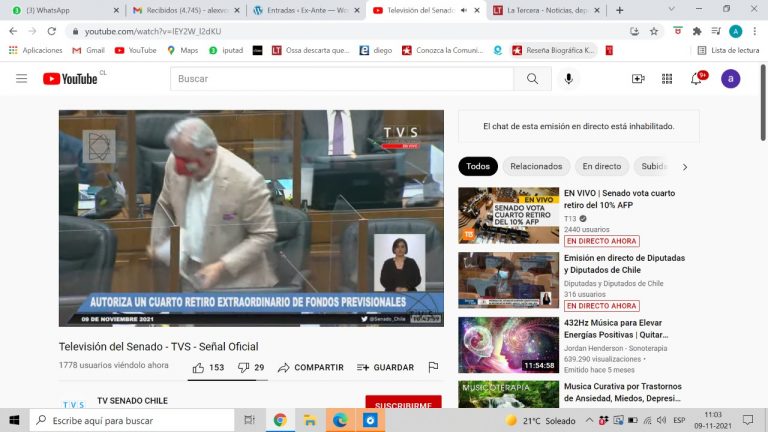Click the page vertical scrollbar

[763, 103]
